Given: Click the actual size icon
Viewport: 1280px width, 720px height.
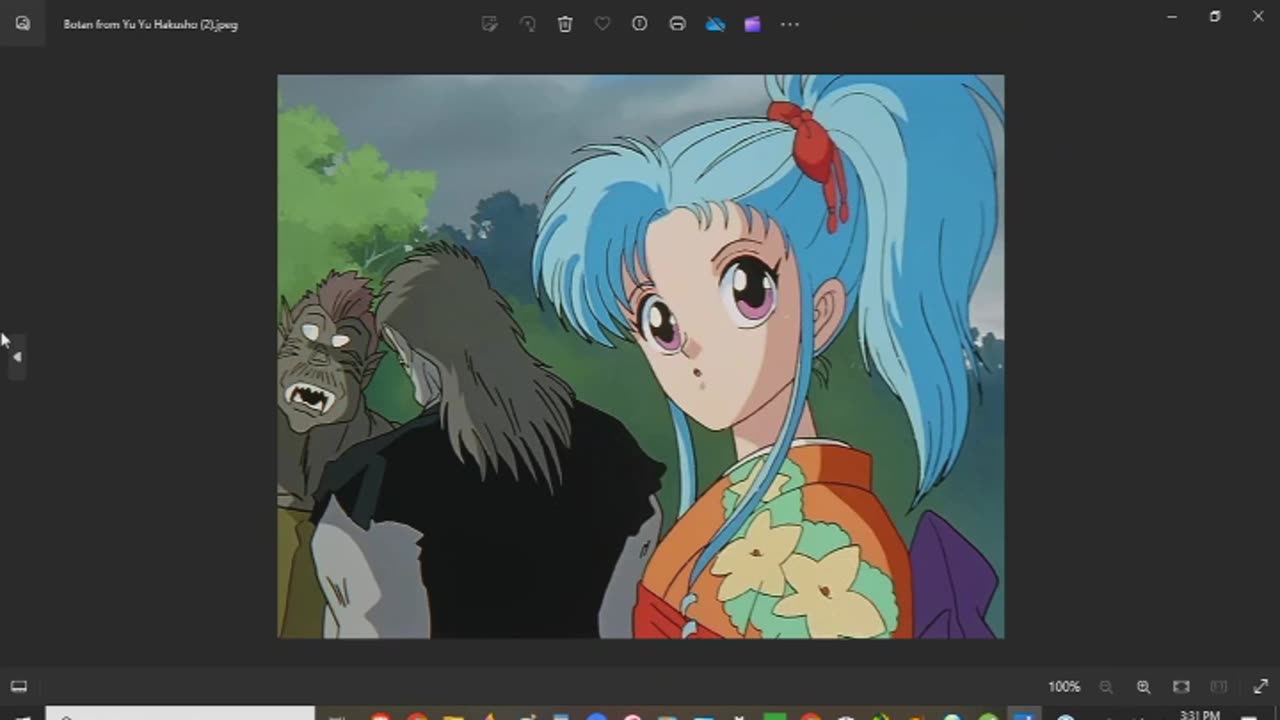Looking at the screenshot, I should coord(1218,687).
